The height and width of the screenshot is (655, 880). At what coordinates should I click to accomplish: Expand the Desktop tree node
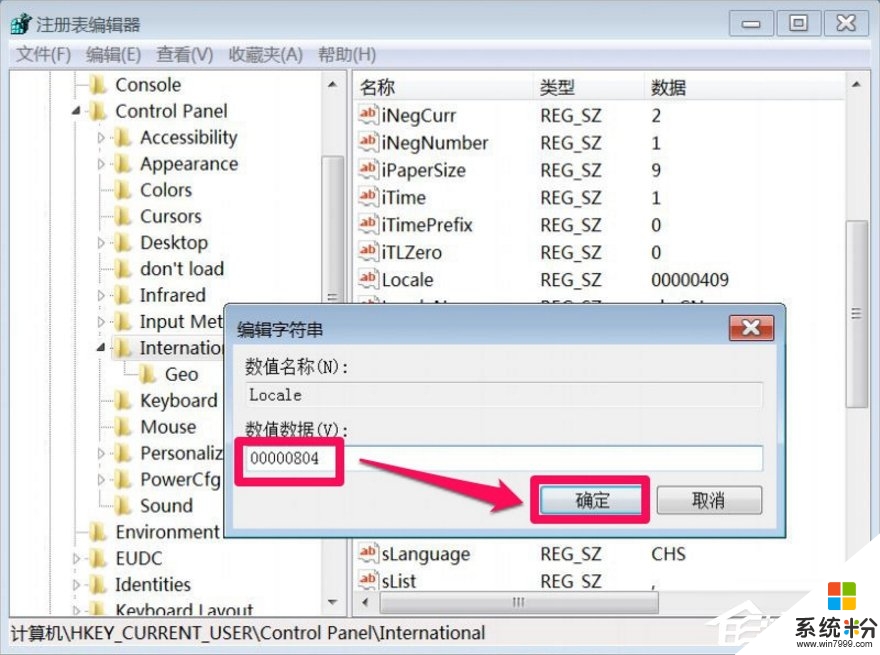click(101, 243)
